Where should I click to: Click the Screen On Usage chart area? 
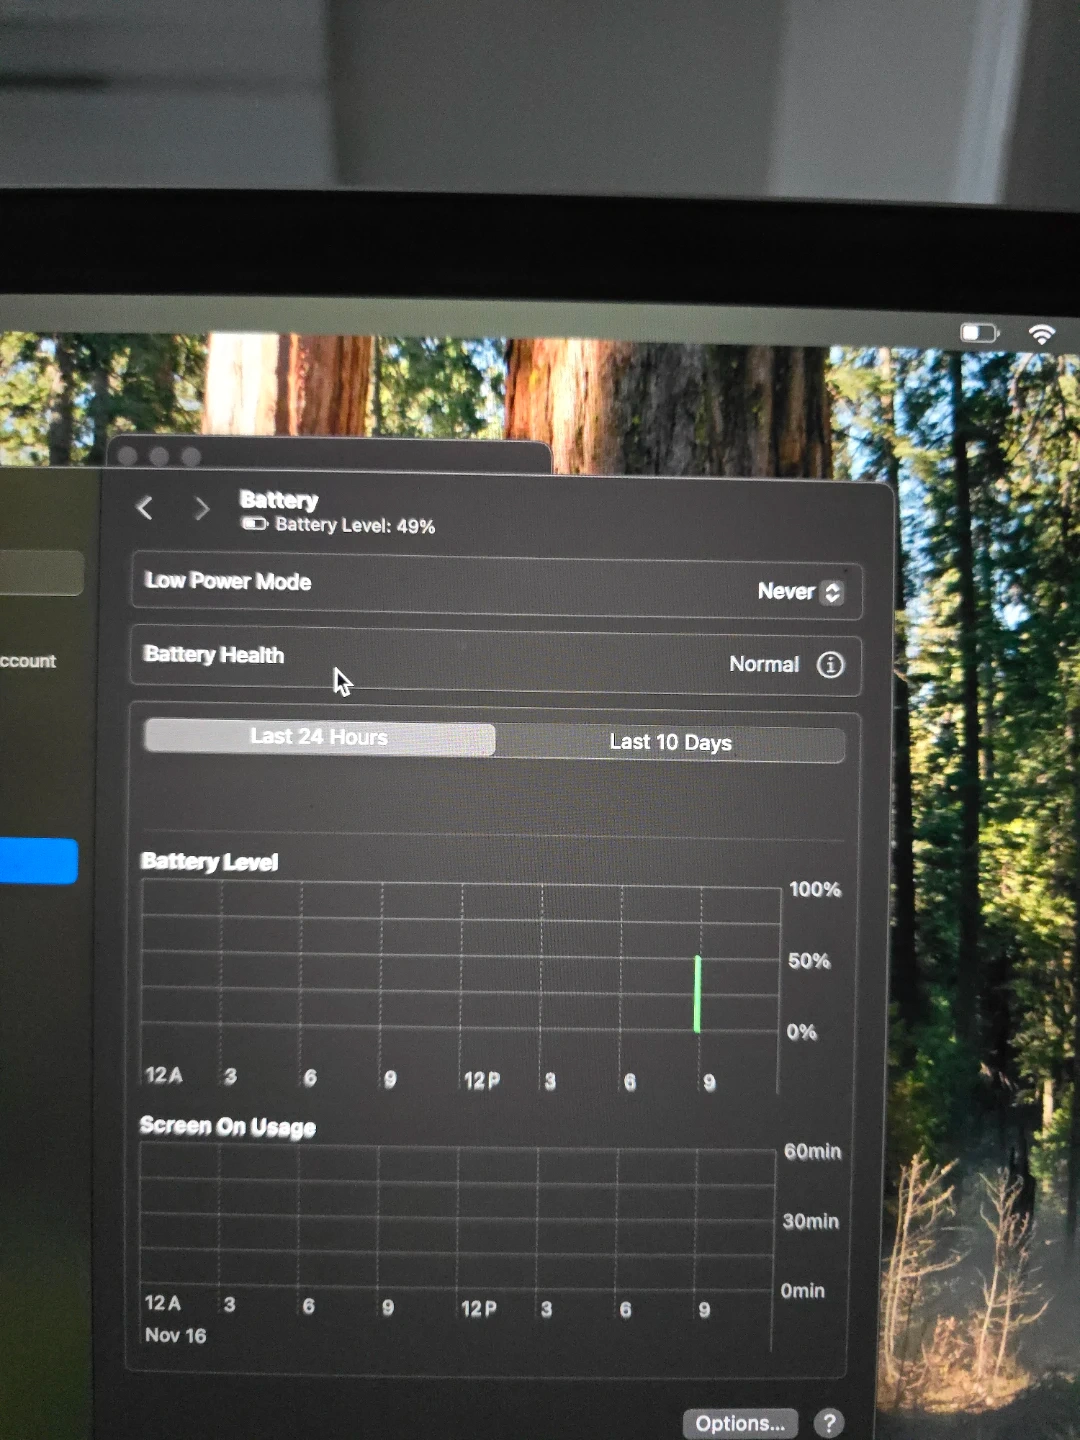[457, 1218]
